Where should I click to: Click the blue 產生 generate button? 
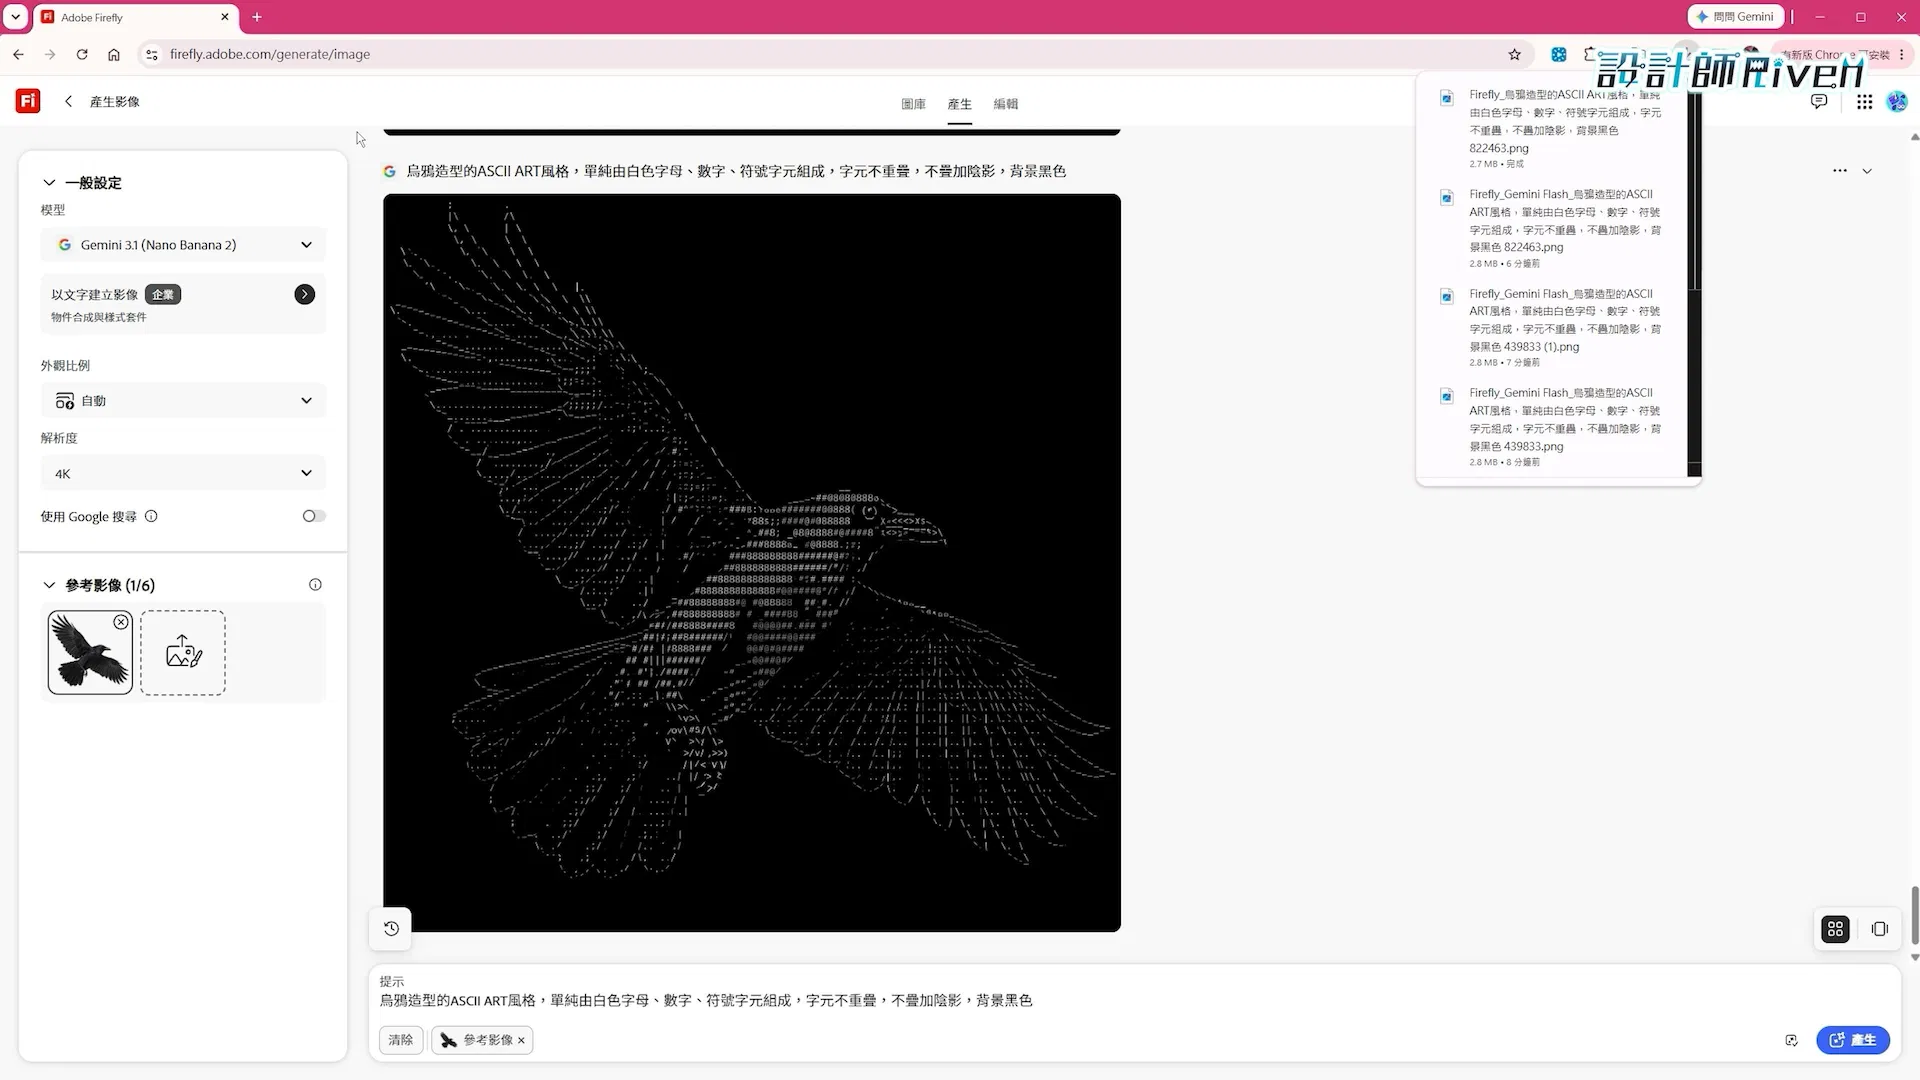1853,1040
